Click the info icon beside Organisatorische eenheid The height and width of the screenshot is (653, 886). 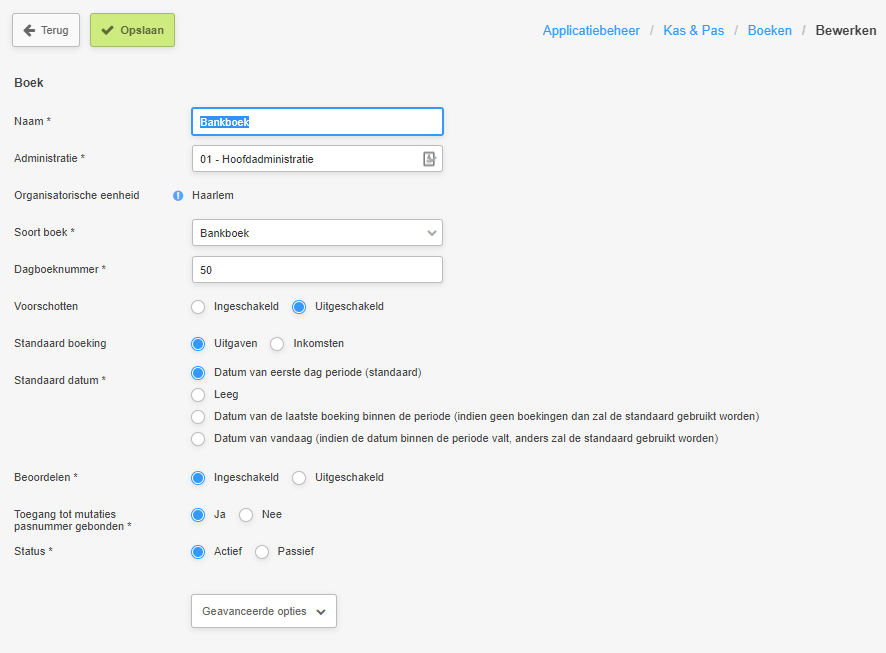coord(178,195)
